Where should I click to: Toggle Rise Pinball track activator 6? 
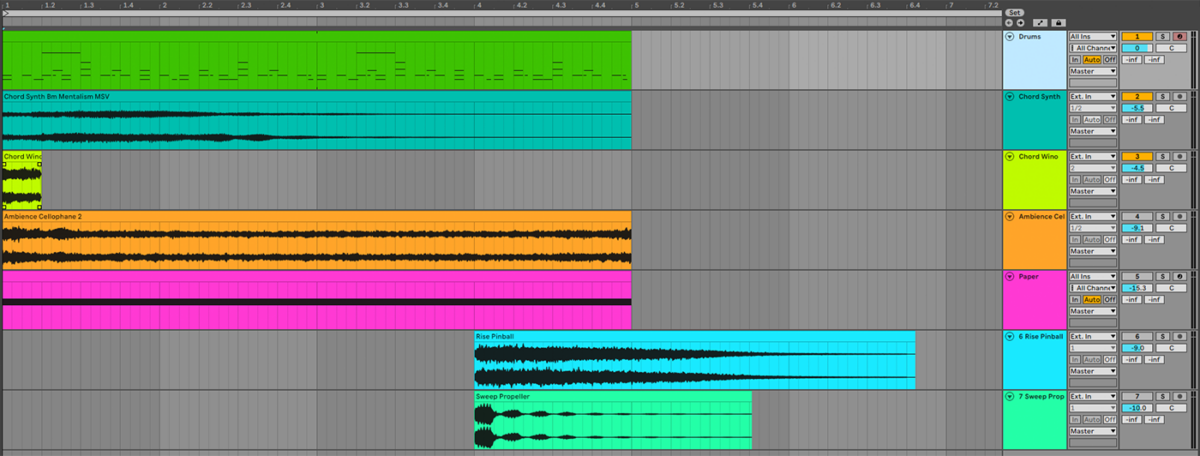[x=1137, y=336]
